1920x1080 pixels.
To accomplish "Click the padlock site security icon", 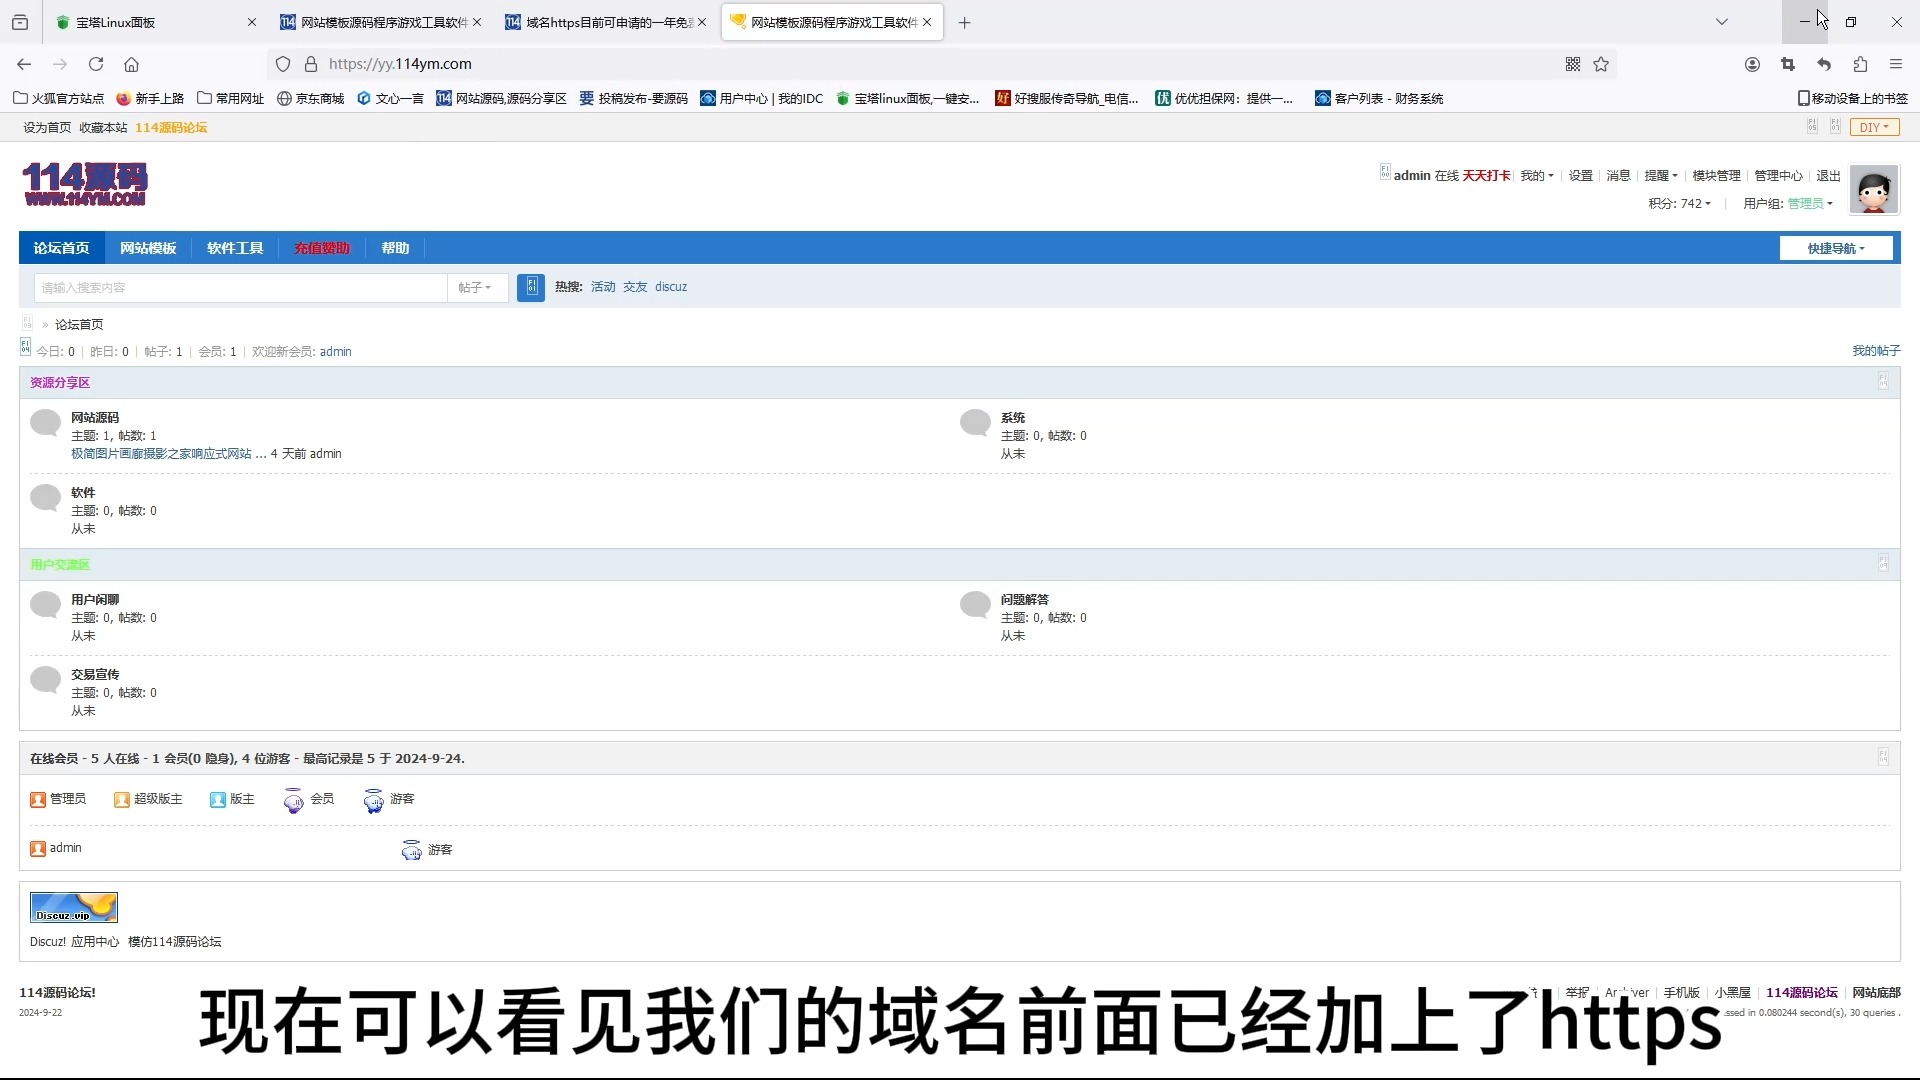I will click(x=311, y=64).
